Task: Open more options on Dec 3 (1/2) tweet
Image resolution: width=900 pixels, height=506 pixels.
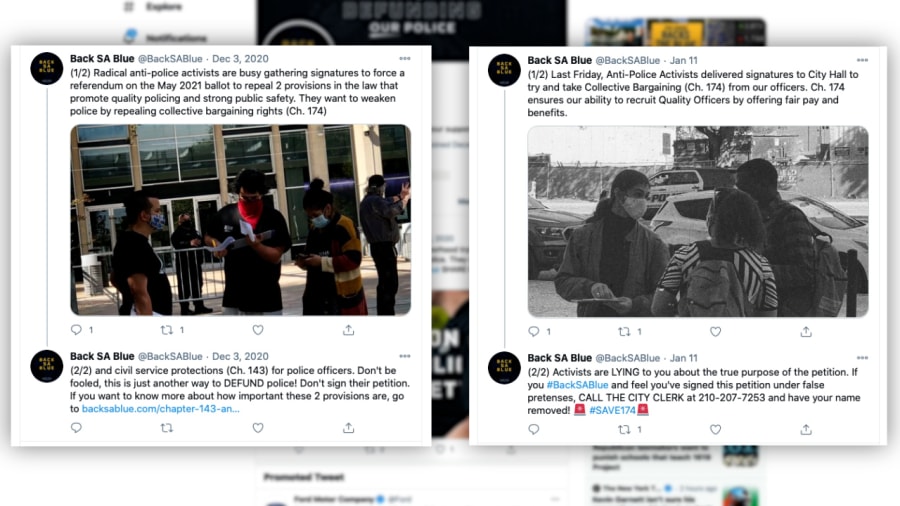Action: click(x=405, y=59)
